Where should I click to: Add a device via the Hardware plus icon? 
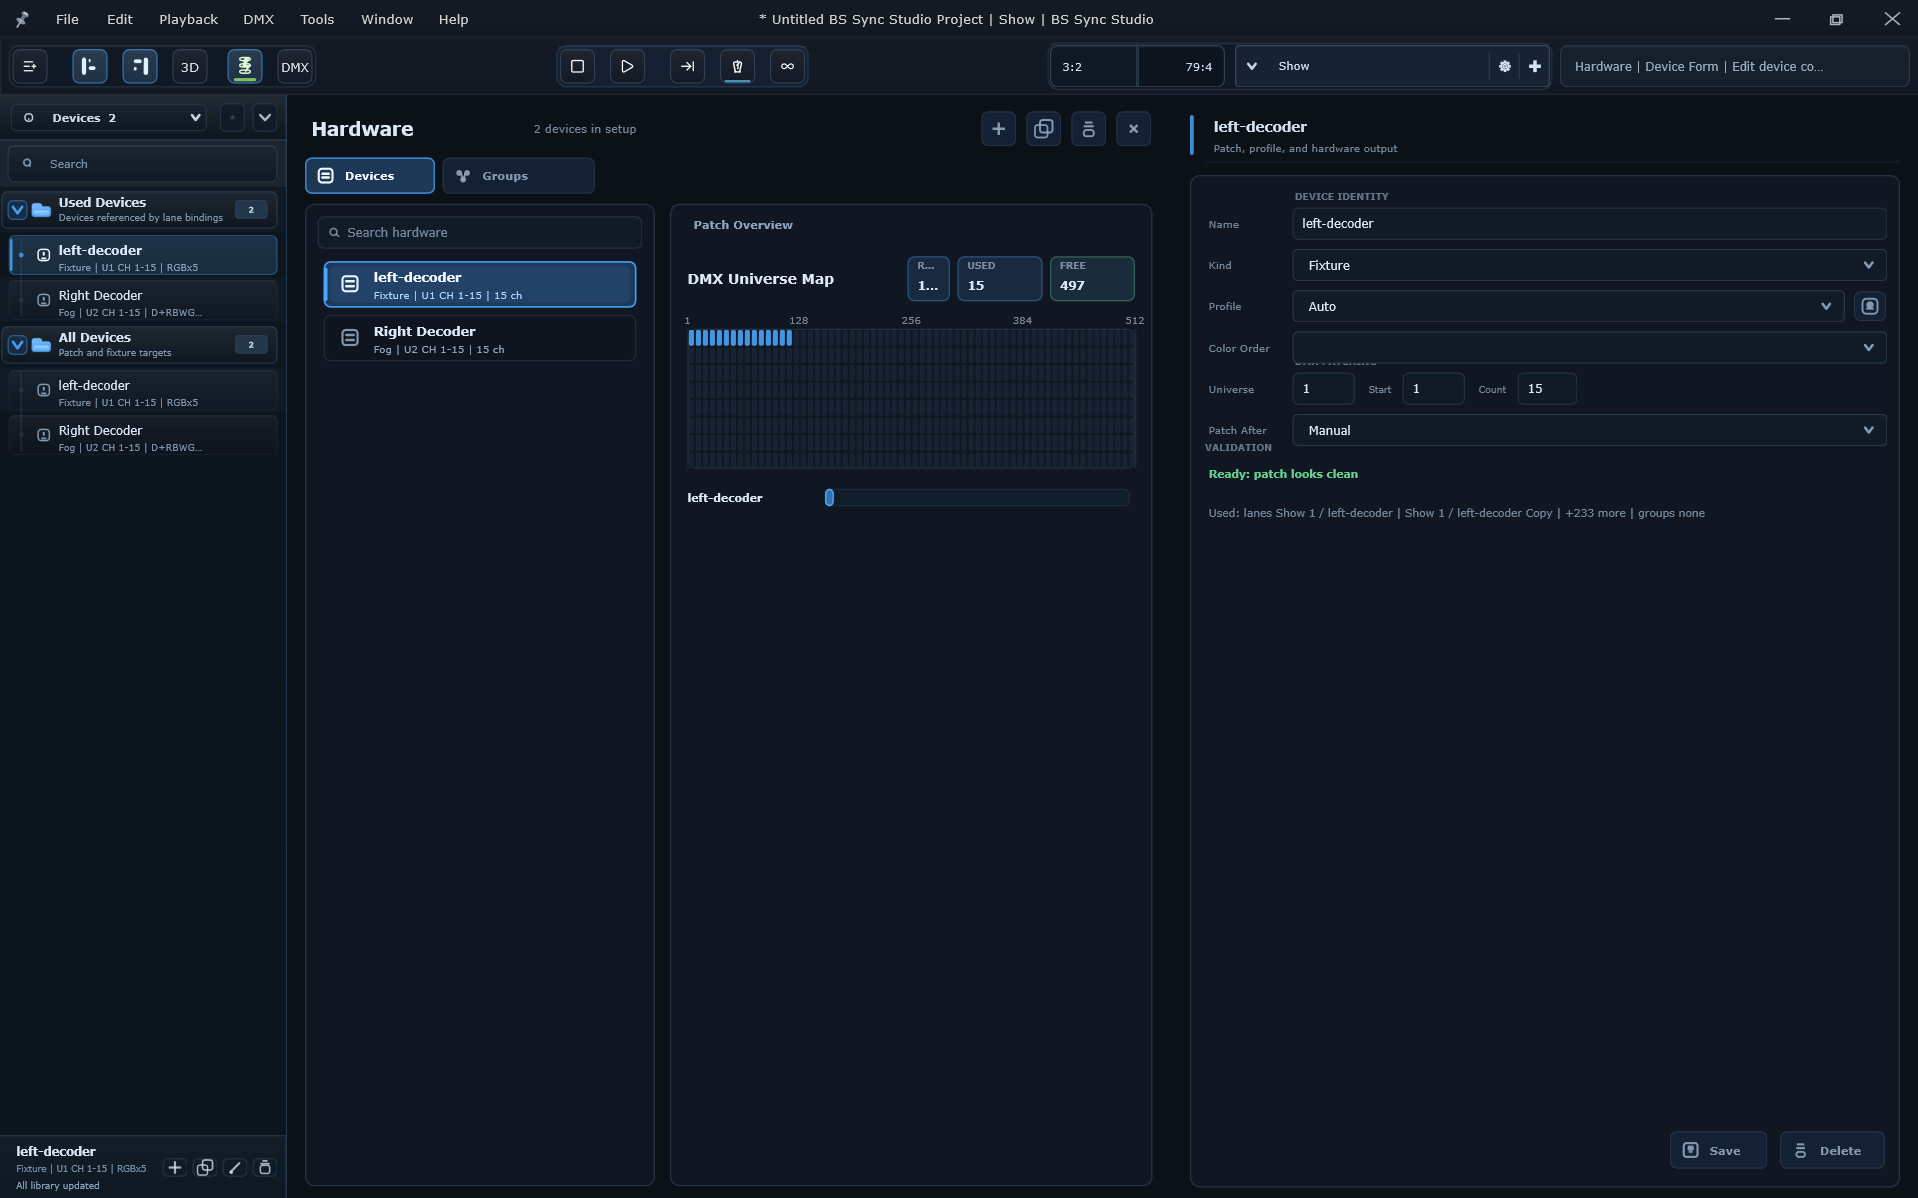click(x=998, y=129)
